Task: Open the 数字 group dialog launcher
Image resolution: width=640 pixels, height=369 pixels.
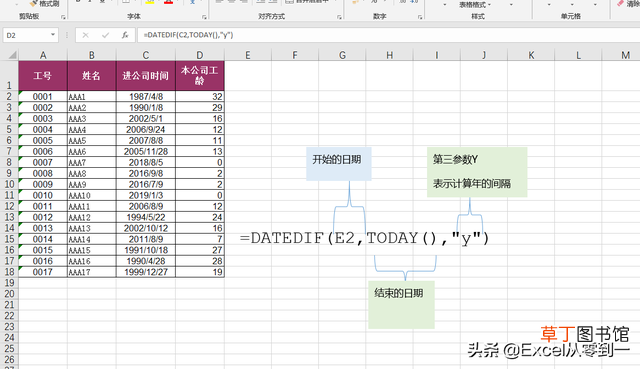Action: 420,17
